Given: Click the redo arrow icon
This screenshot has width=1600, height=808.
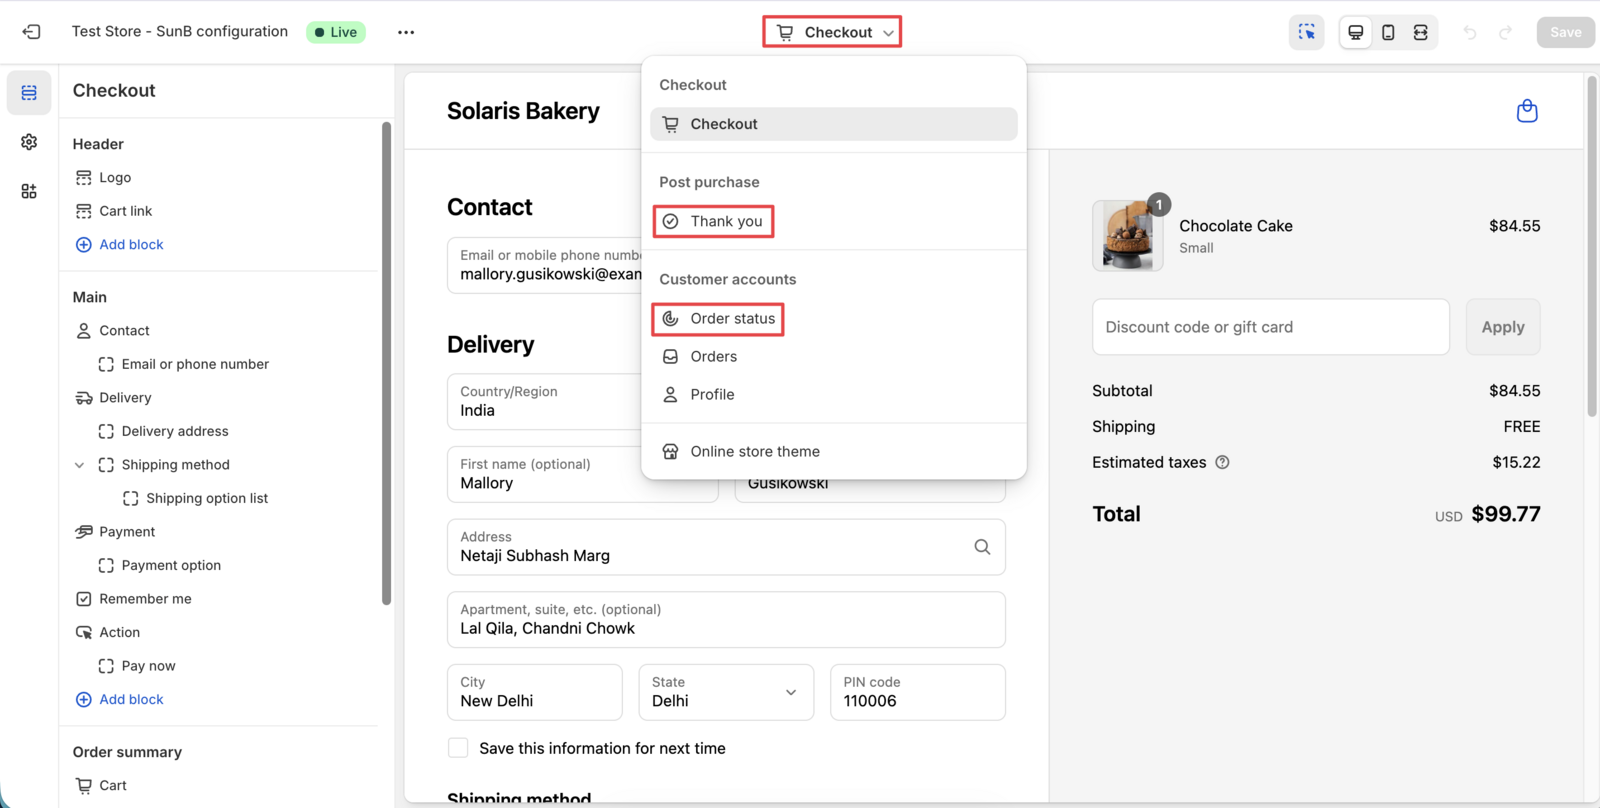Looking at the screenshot, I should coord(1505,32).
